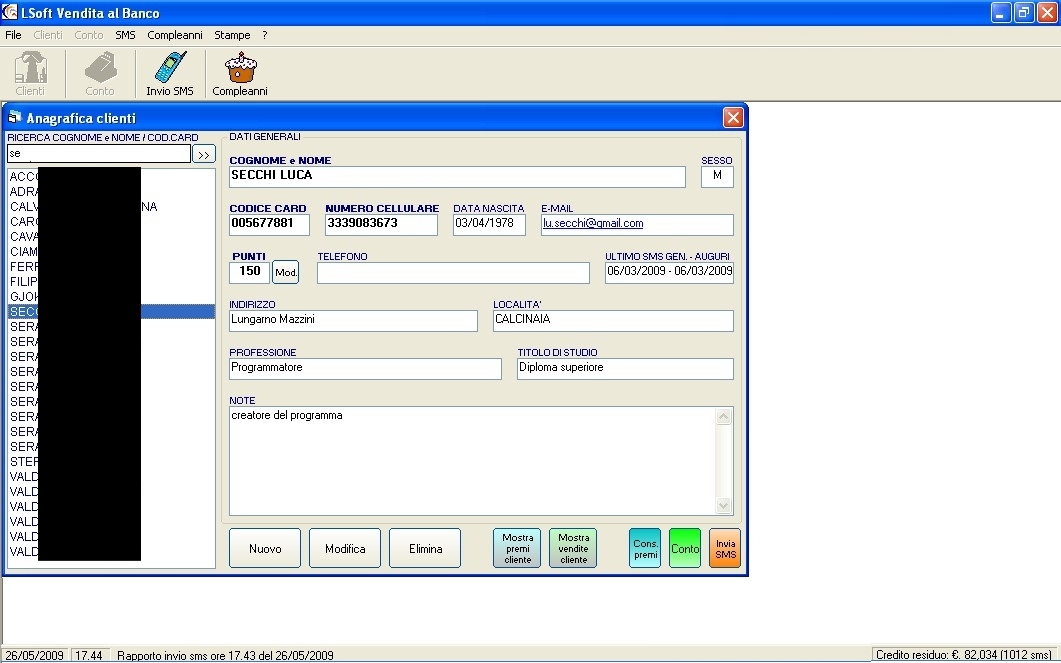This screenshot has width=1061, height=663.
Task: Click the empty Telefono field
Action: [453, 273]
